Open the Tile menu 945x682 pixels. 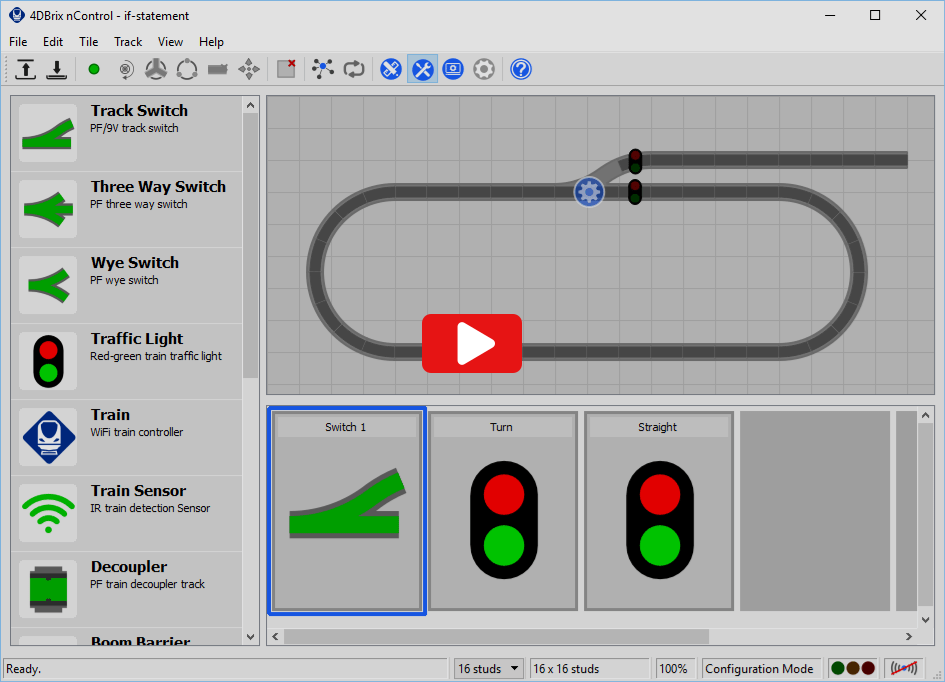tap(89, 42)
